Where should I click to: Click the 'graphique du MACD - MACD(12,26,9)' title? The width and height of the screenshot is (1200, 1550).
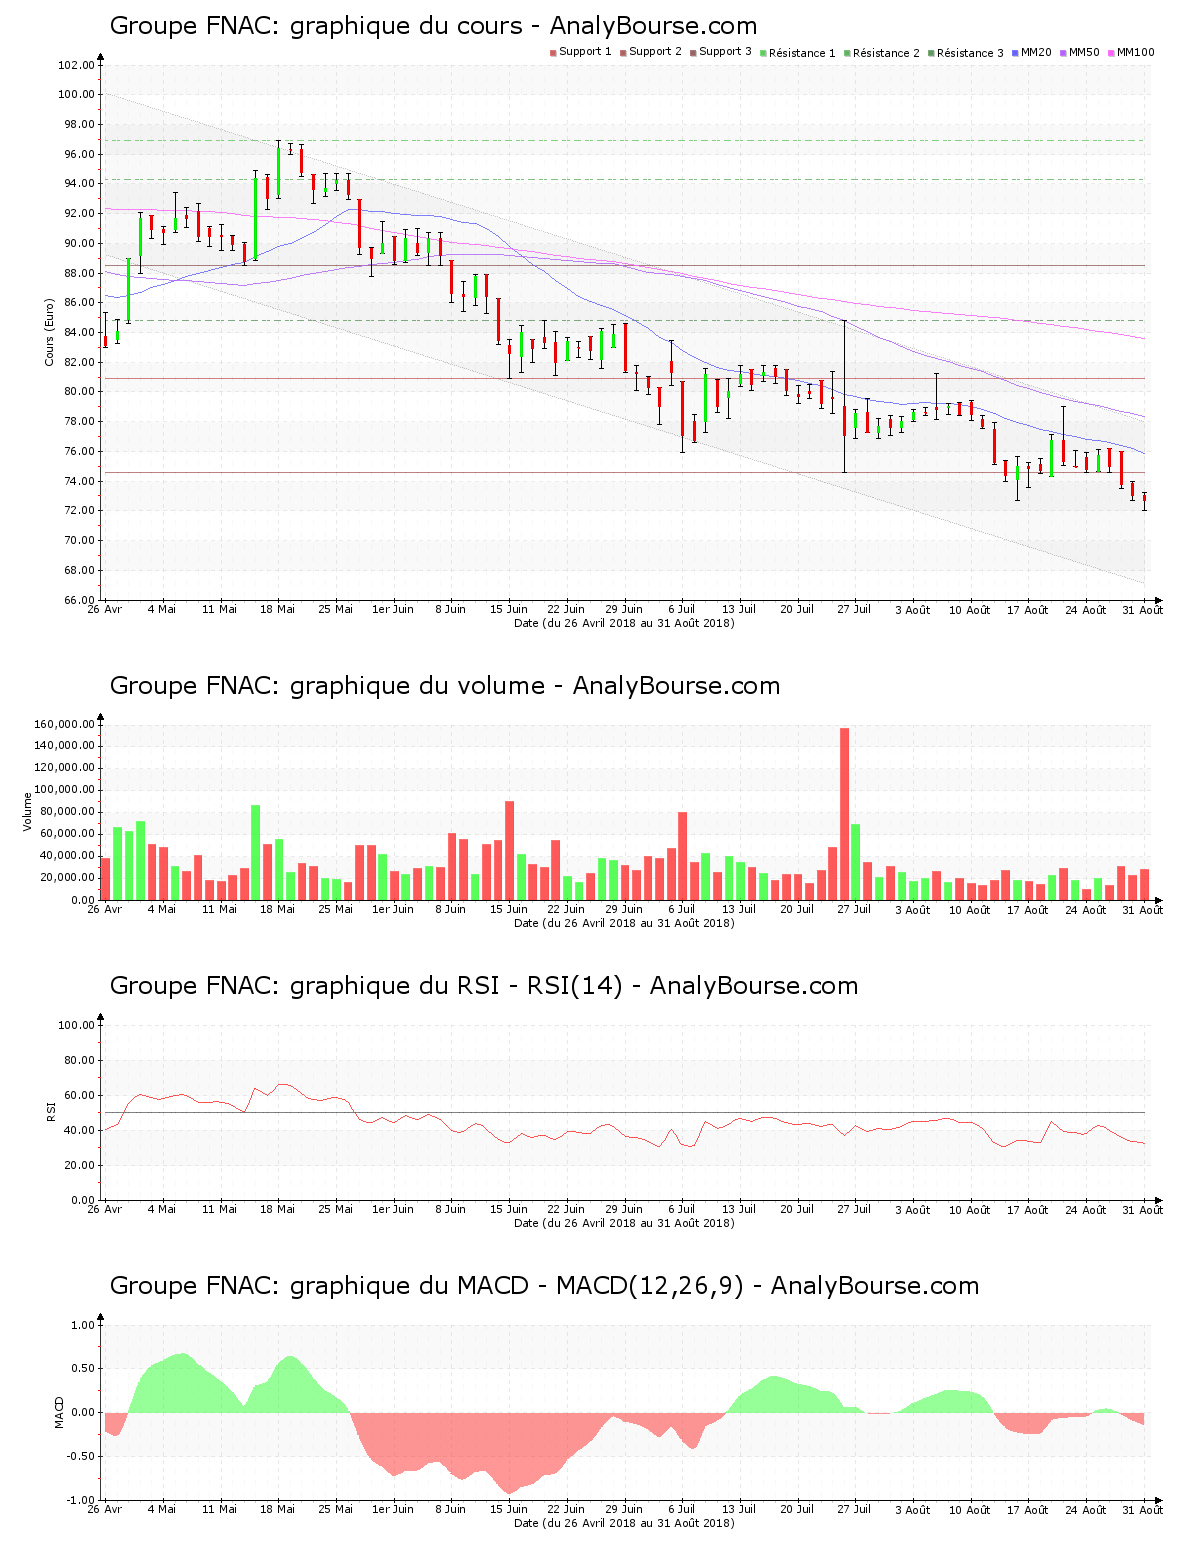tap(544, 1286)
